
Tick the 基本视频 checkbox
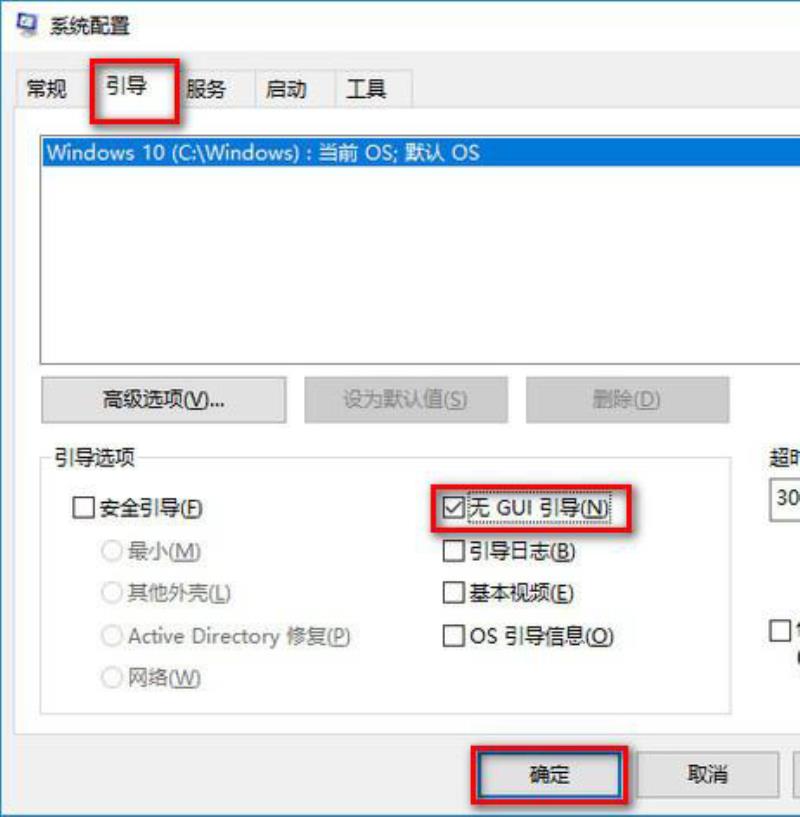pyautogui.click(x=453, y=592)
